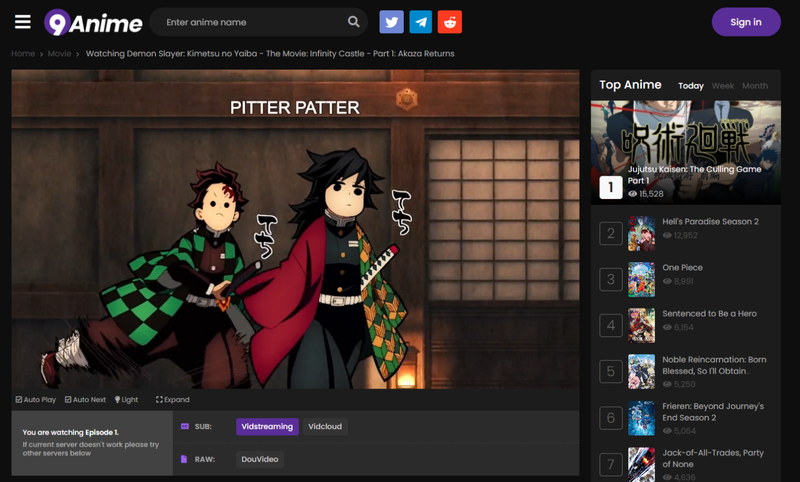Select the DouVideo raw server
Screen dimensions: 800x482
click(260, 459)
